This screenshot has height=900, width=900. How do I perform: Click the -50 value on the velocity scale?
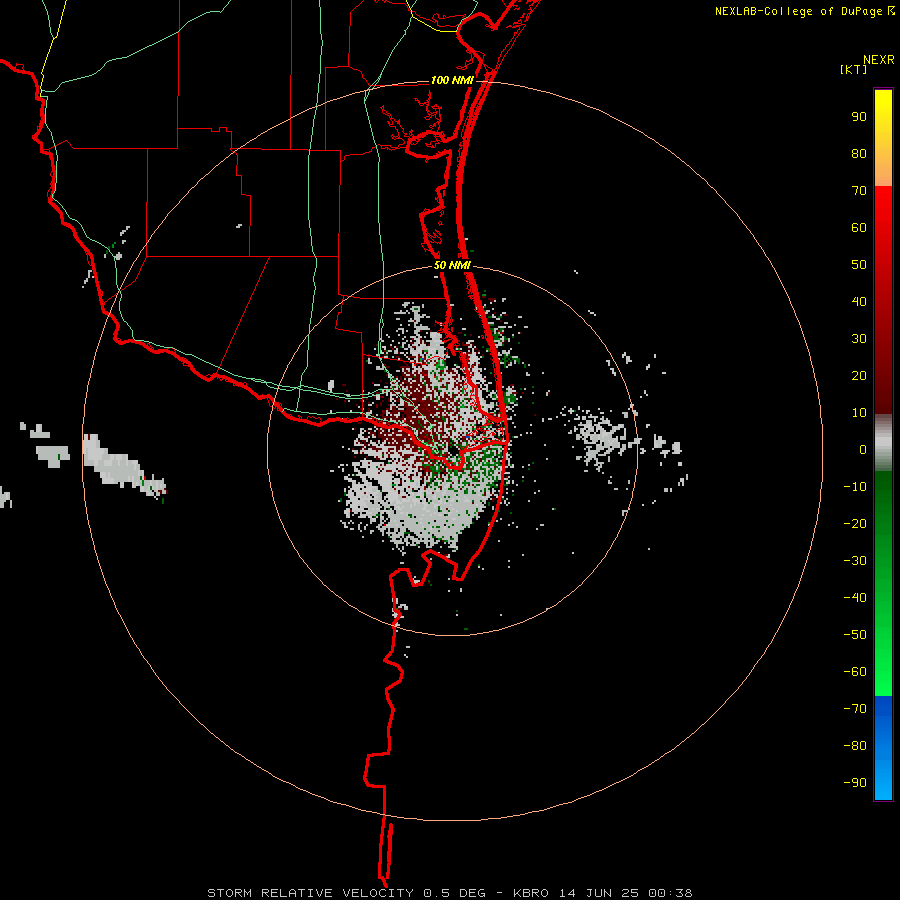(855, 635)
